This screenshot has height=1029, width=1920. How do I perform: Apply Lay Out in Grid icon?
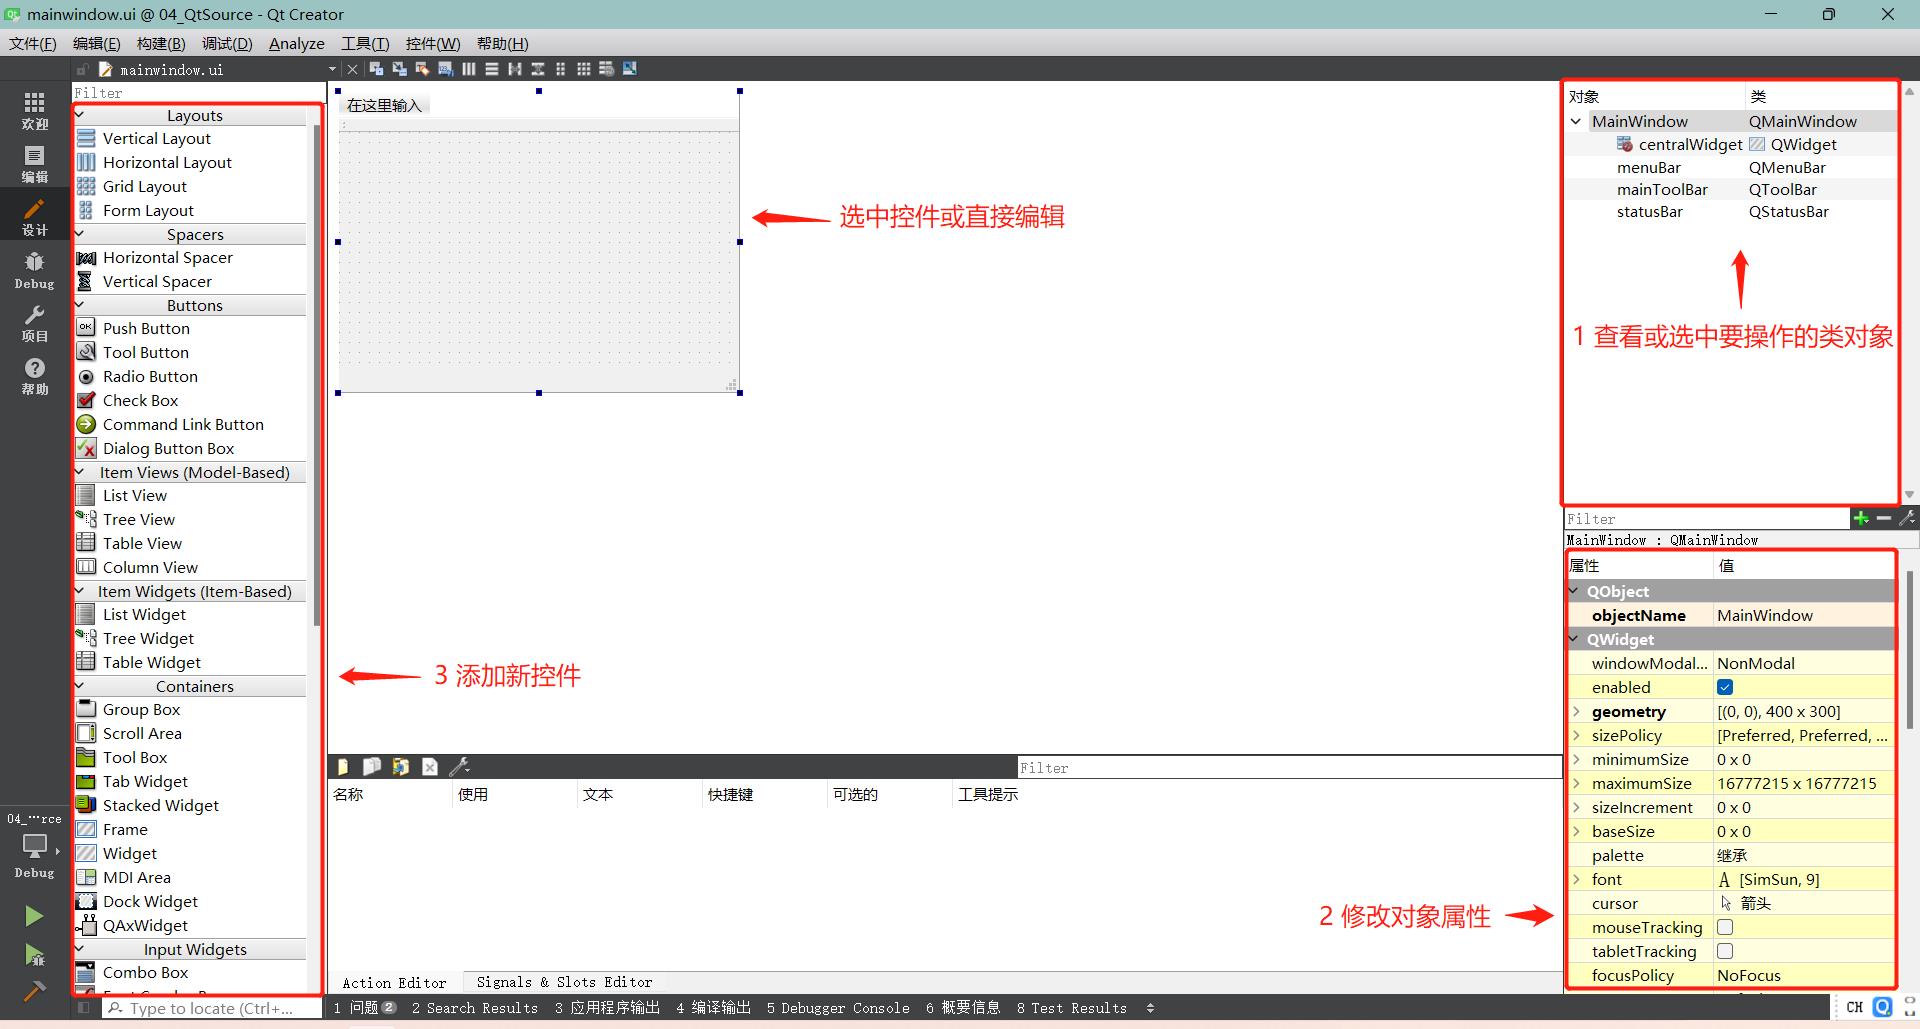(x=583, y=69)
